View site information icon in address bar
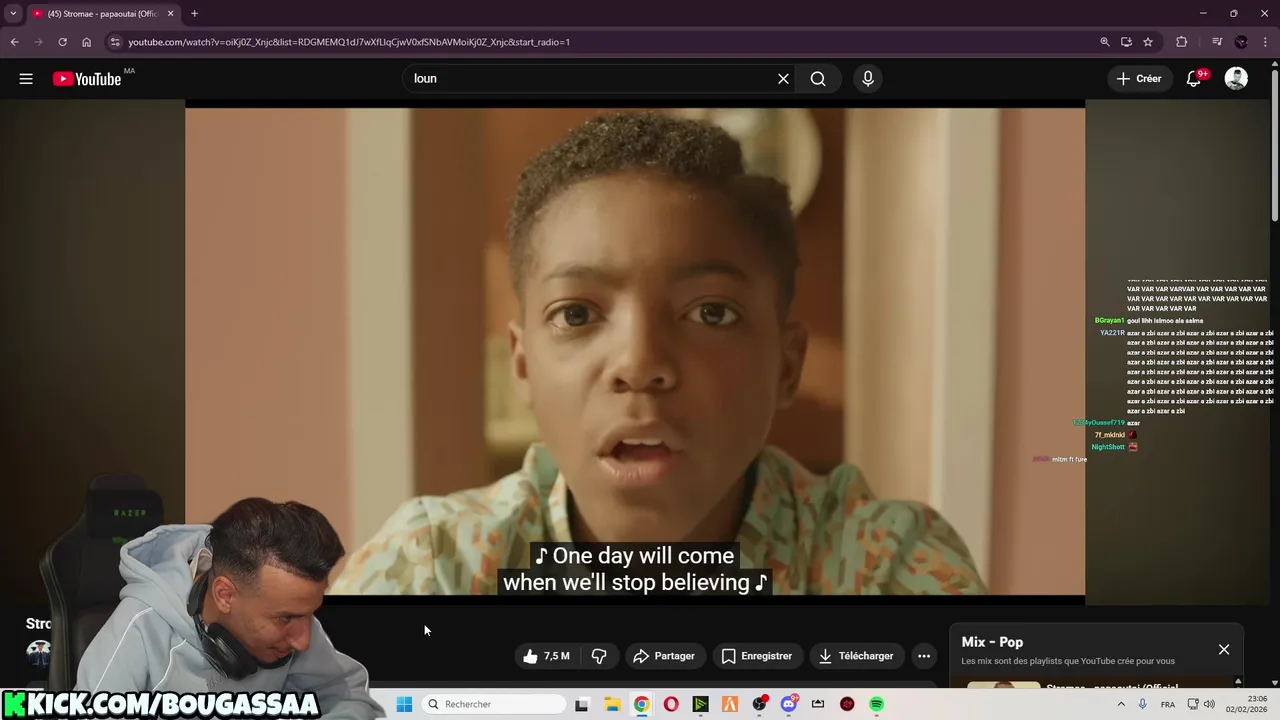Screen dimensions: 1280x720 pos(115,42)
